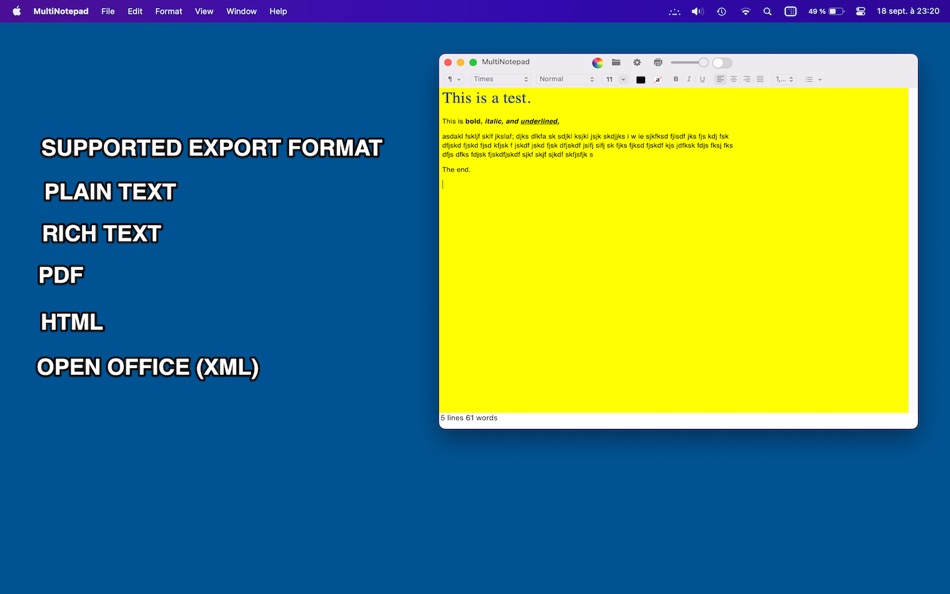This screenshot has width=950, height=594.
Task: Center align the text
Action: tap(734, 79)
